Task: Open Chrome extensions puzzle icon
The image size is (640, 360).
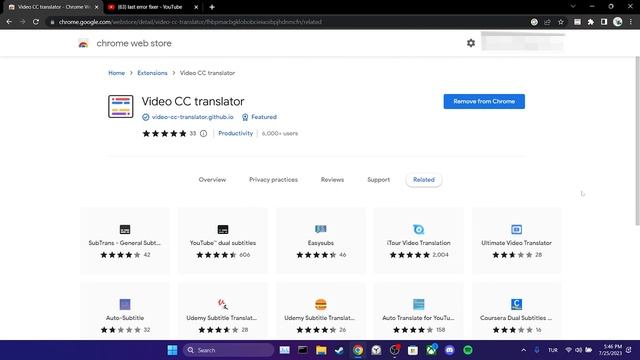Action: click(x=591, y=22)
